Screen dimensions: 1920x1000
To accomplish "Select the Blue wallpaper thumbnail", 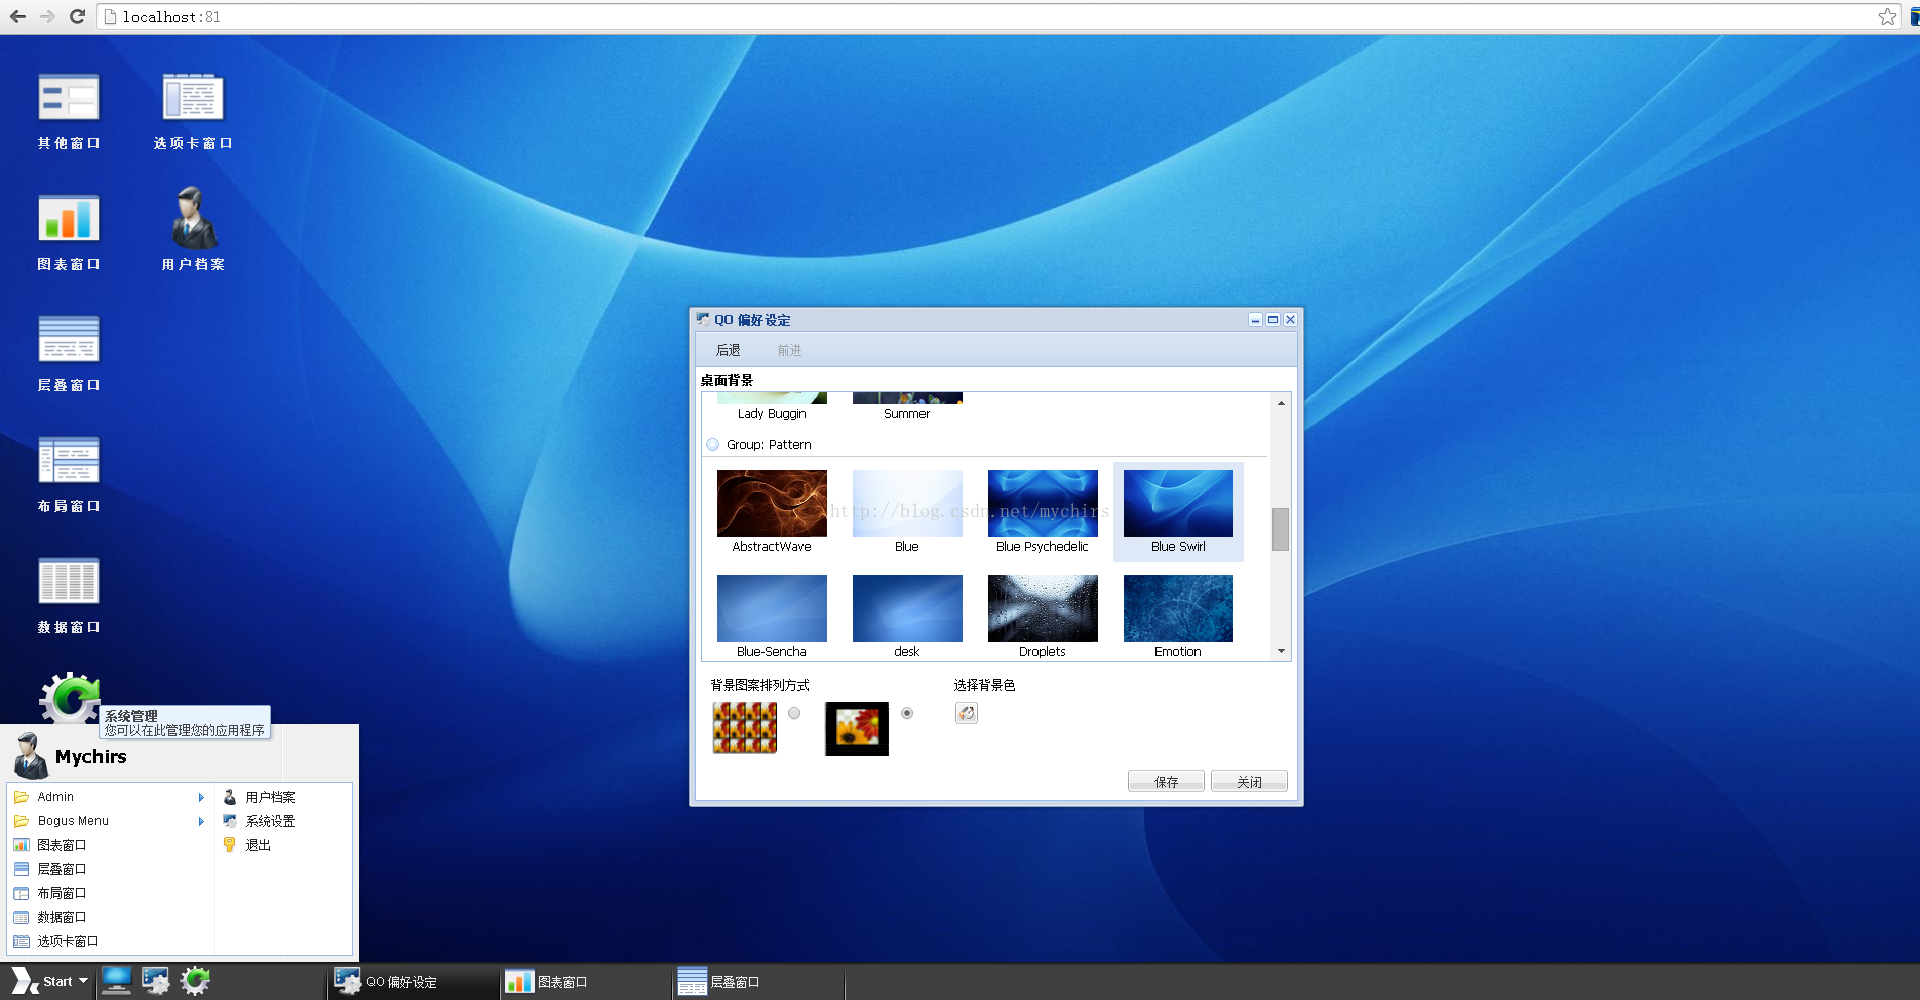I will (907, 511).
